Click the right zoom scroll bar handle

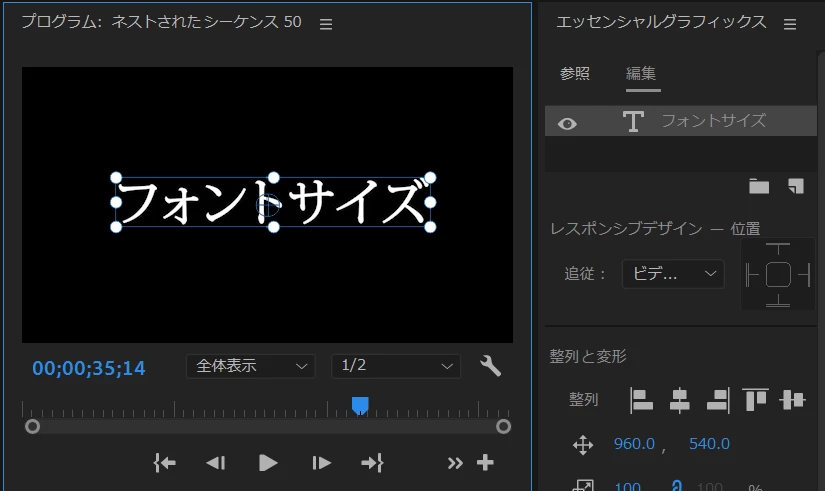[504, 426]
